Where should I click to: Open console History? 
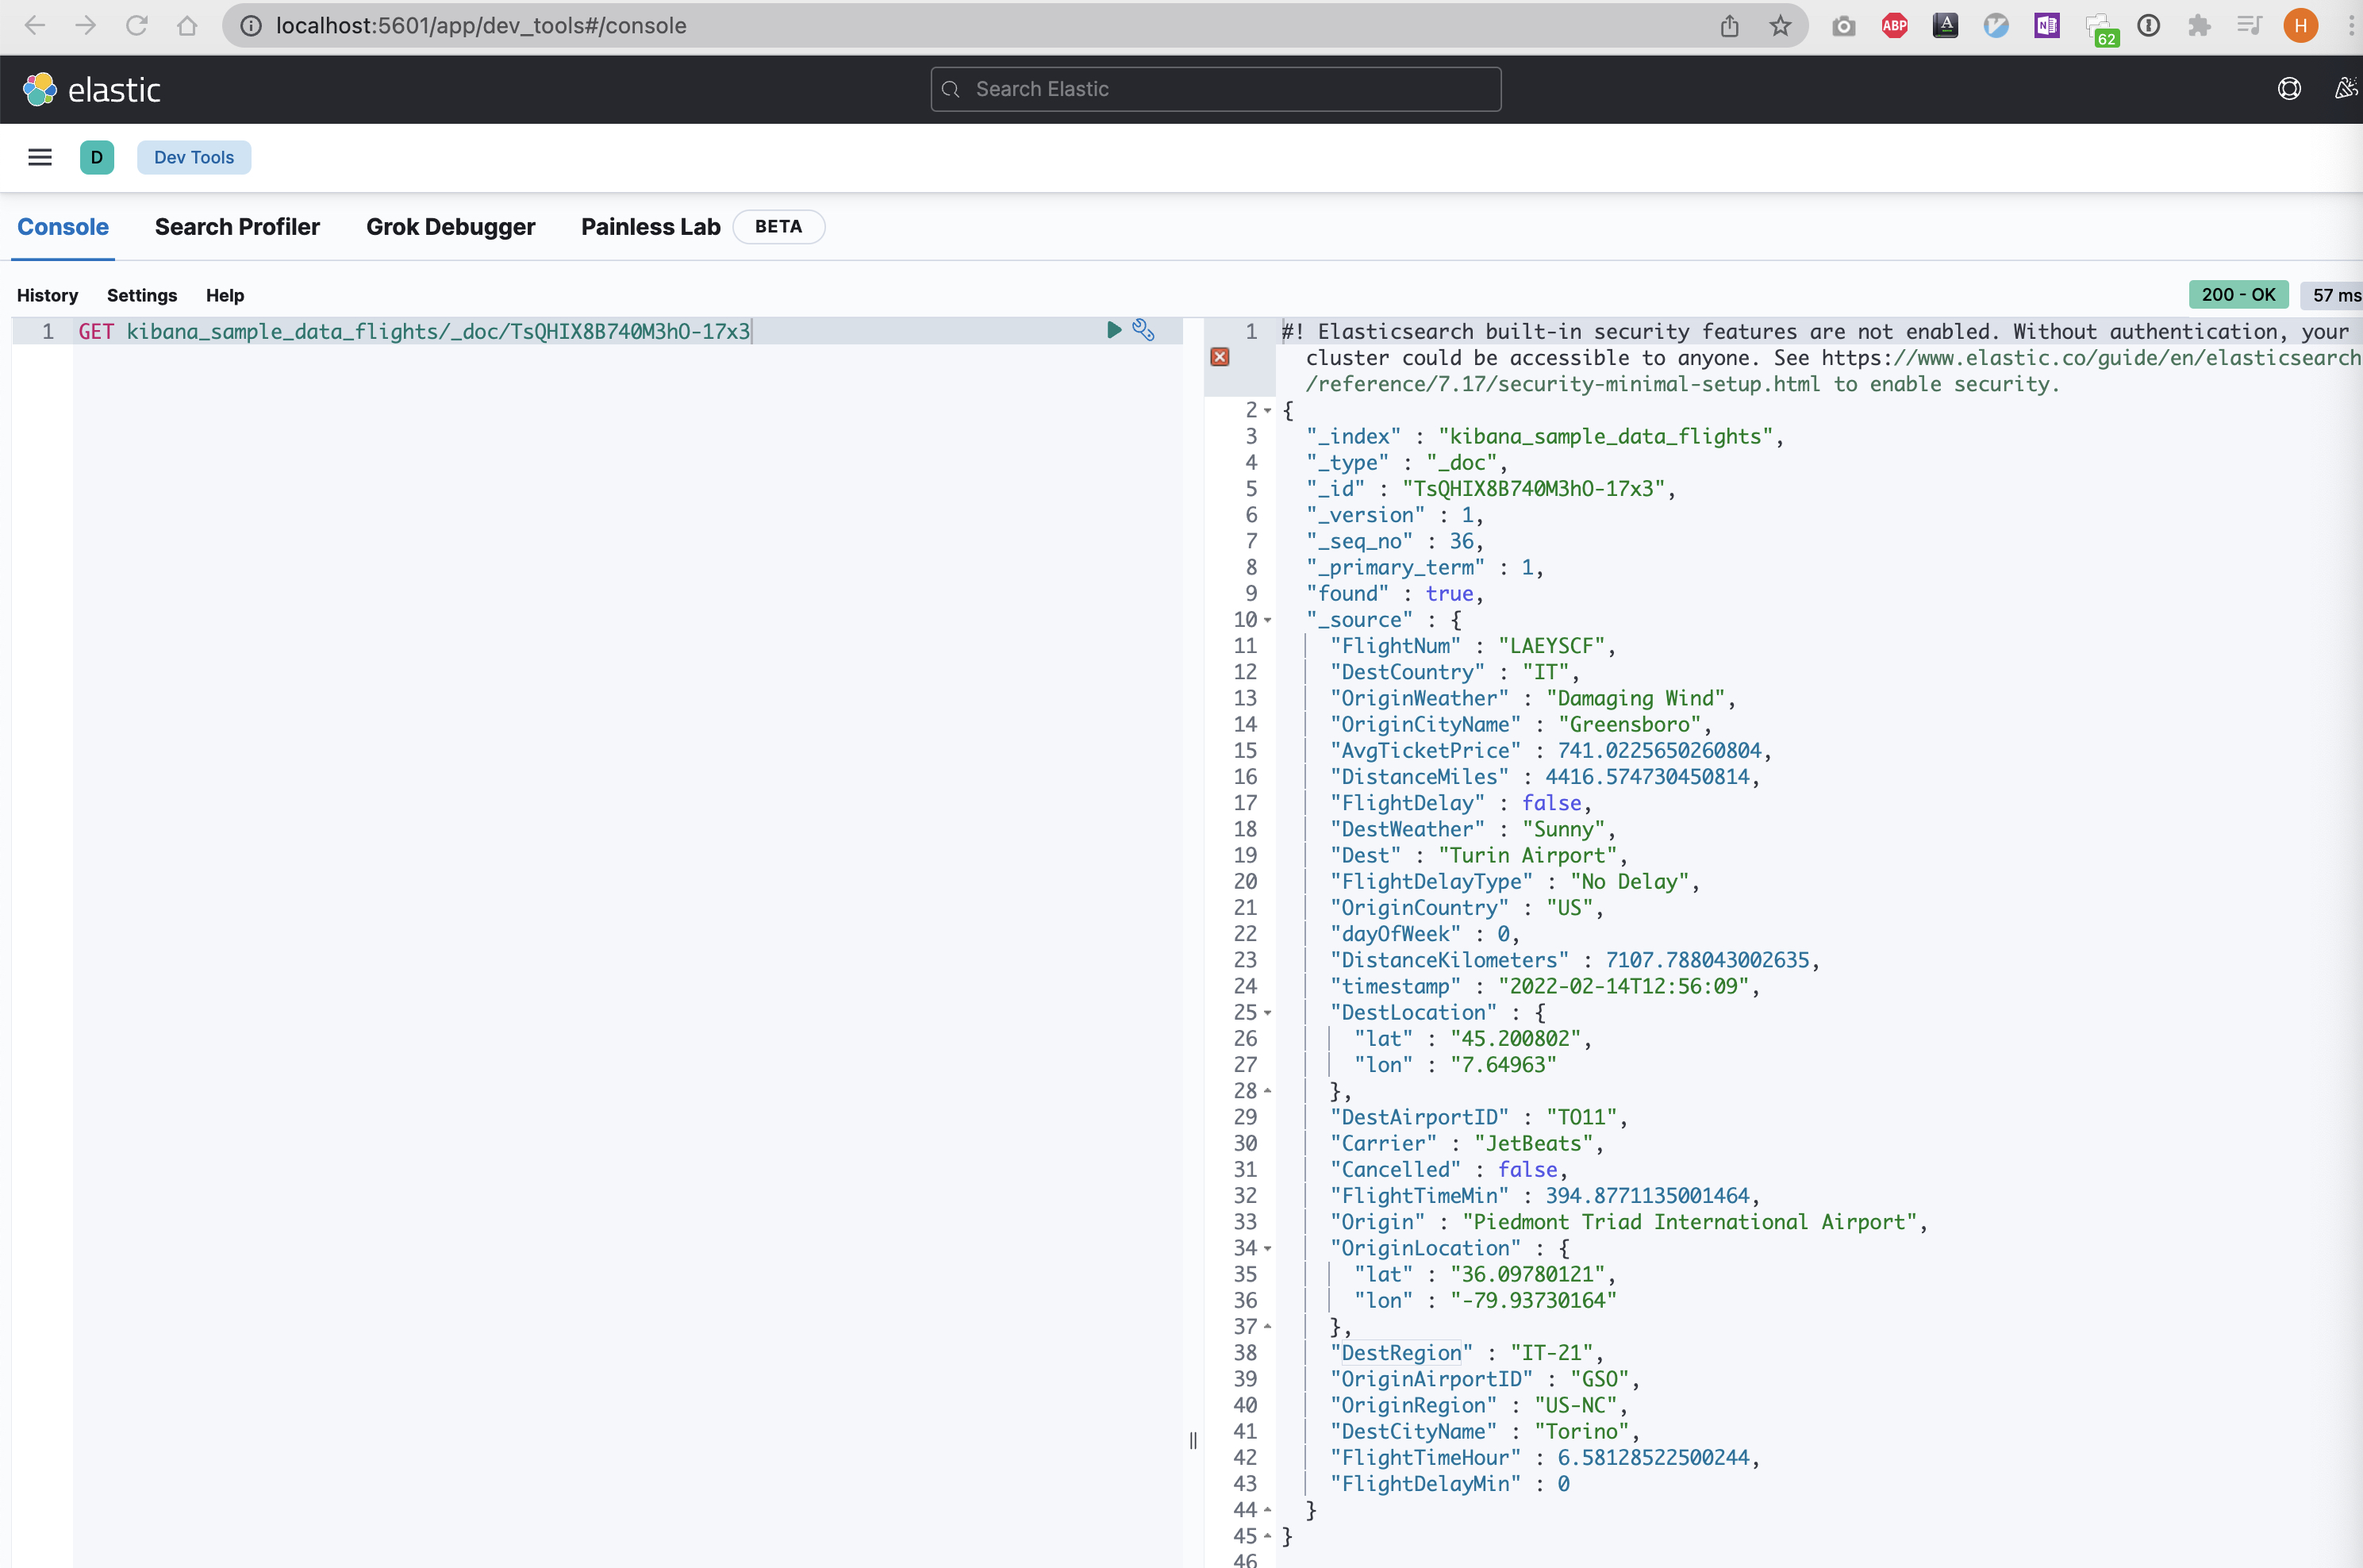[47, 295]
